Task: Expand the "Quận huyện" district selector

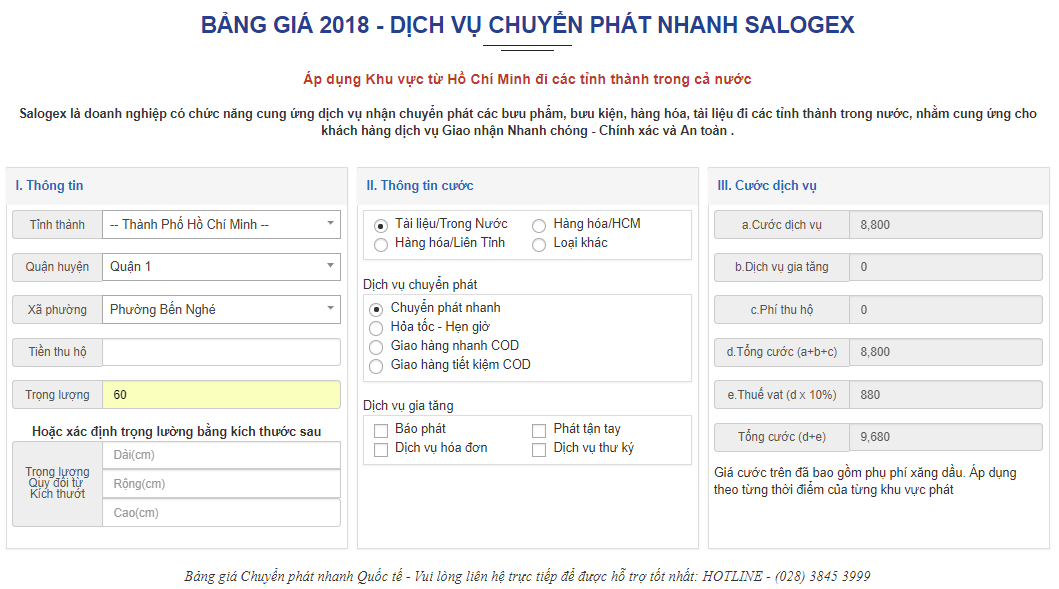Action: pyautogui.click(x=222, y=267)
